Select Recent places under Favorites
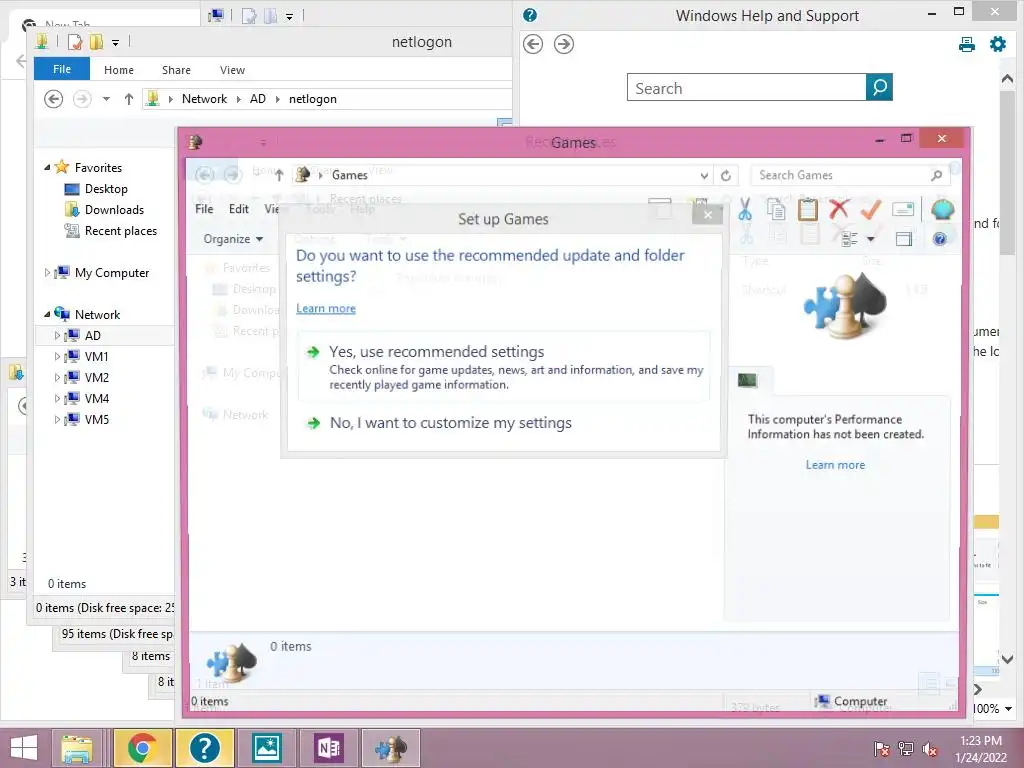 point(121,231)
